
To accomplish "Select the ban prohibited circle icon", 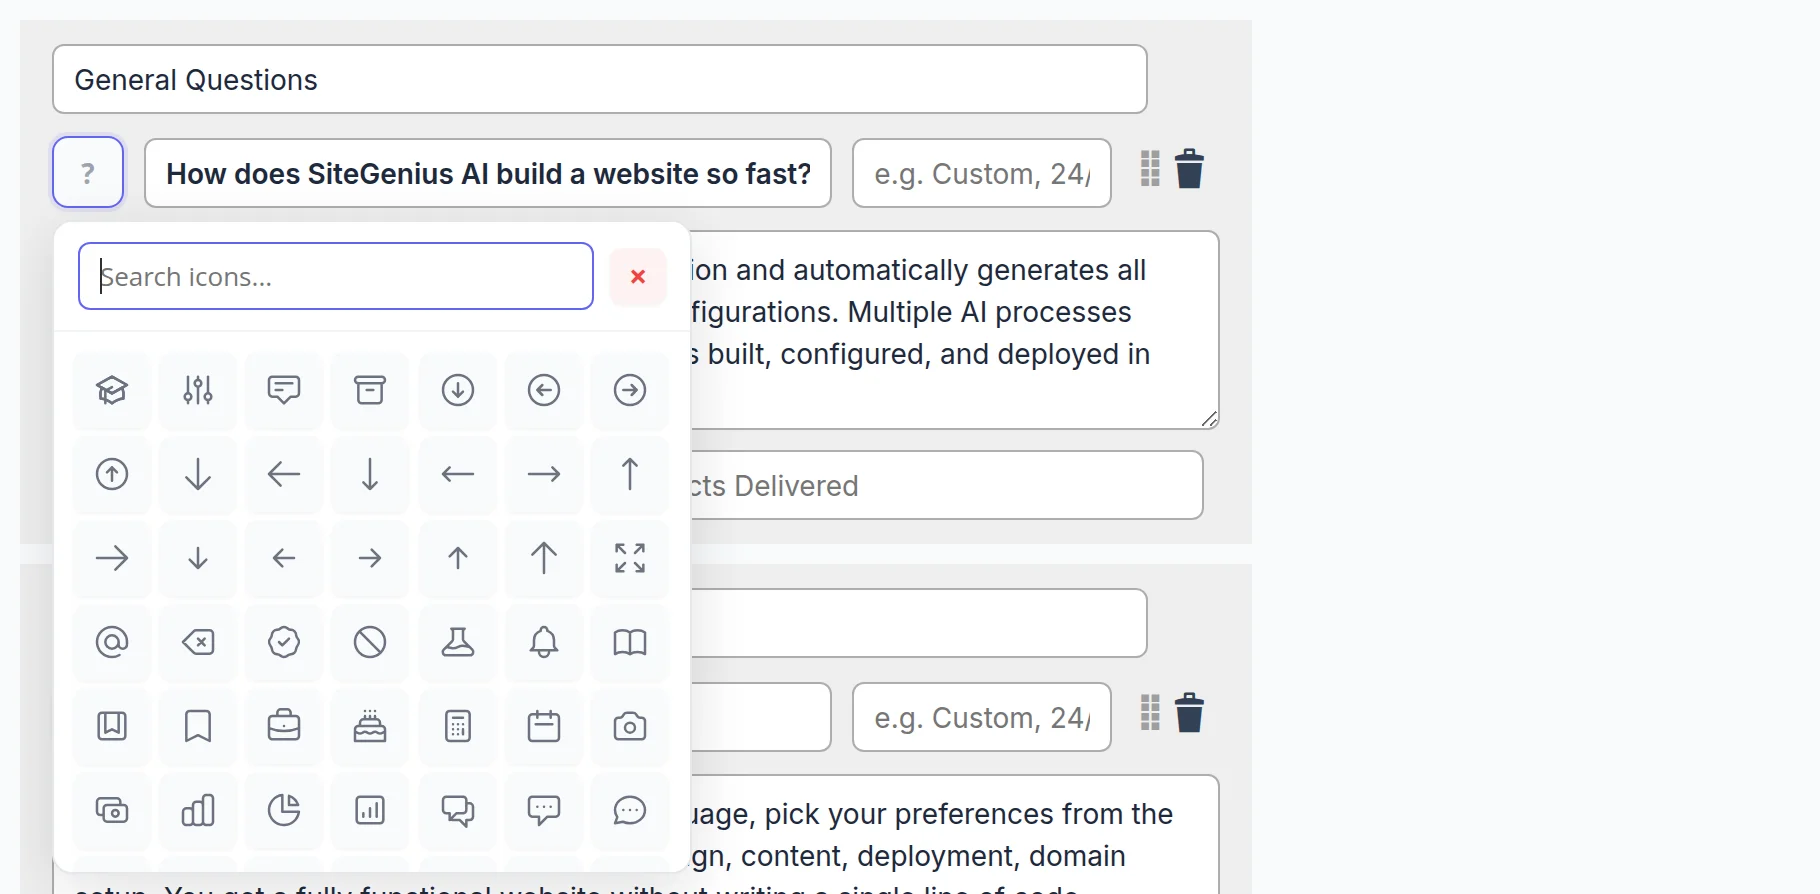I will tap(370, 642).
